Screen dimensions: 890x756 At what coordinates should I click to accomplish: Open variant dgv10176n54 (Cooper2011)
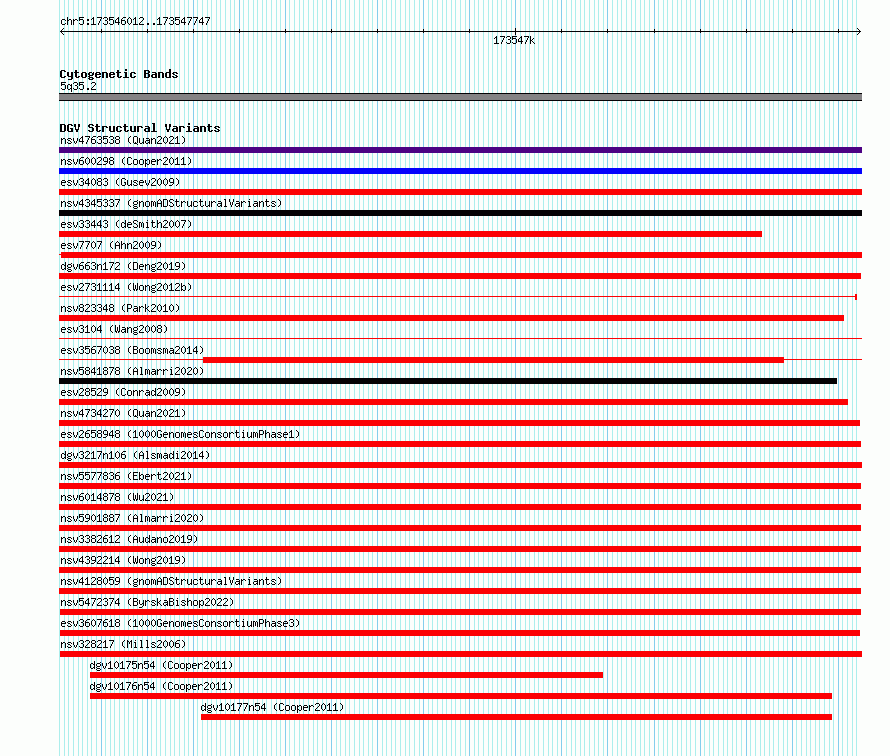tap(161, 686)
